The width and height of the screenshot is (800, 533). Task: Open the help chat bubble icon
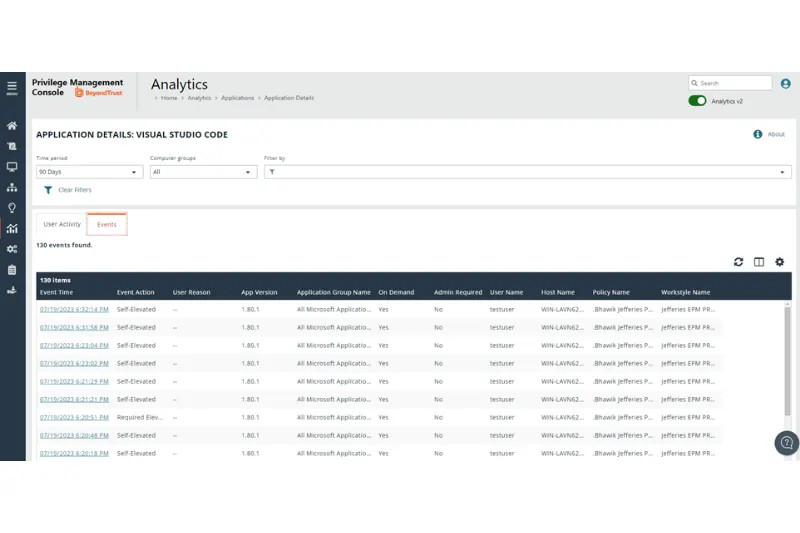(x=787, y=443)
